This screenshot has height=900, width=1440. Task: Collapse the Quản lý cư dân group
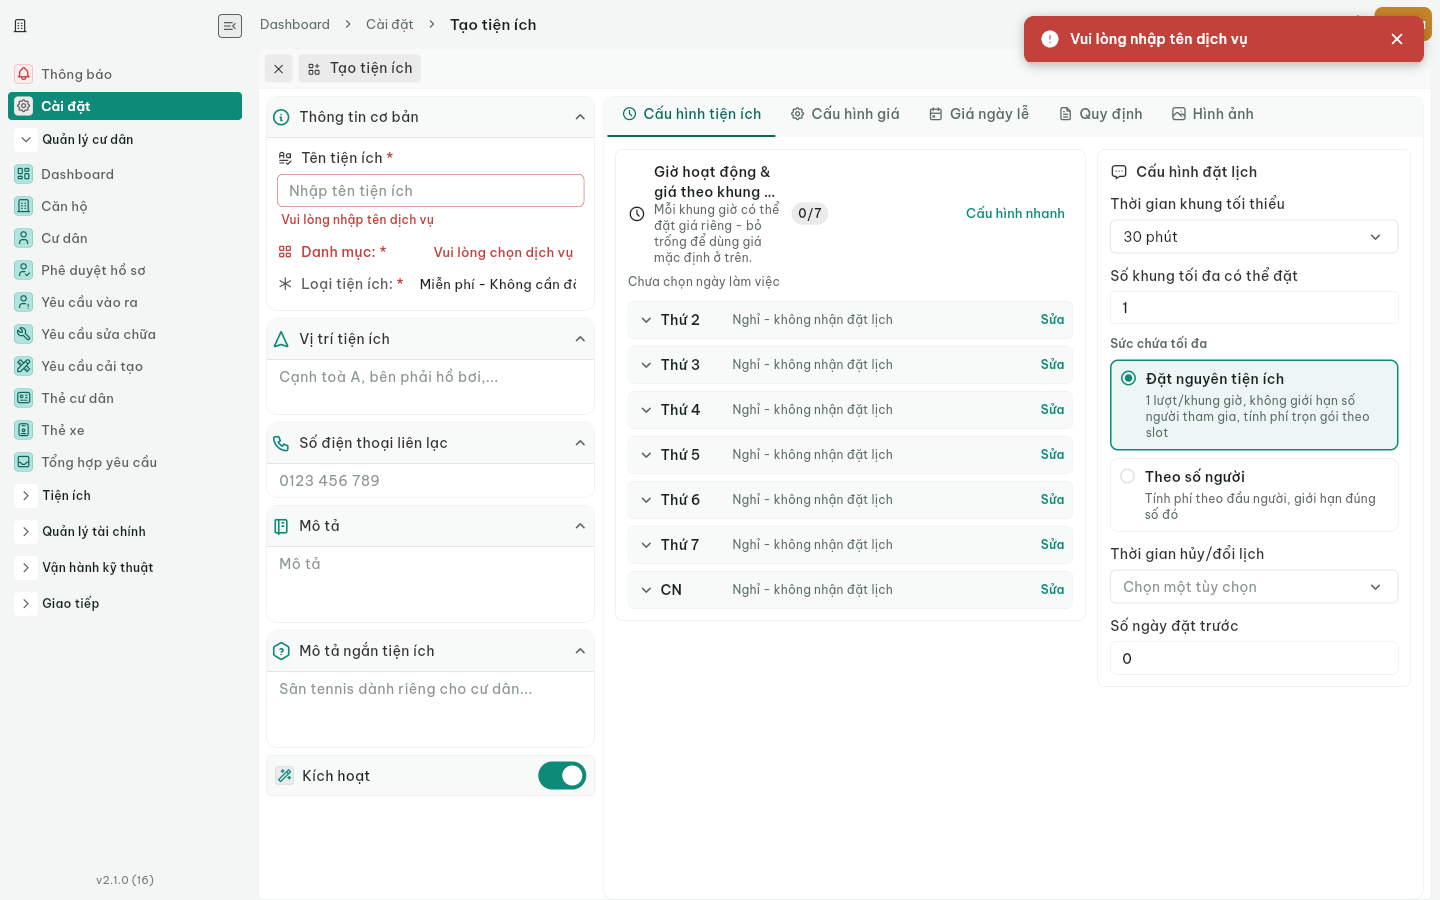[x=26, y=140]
